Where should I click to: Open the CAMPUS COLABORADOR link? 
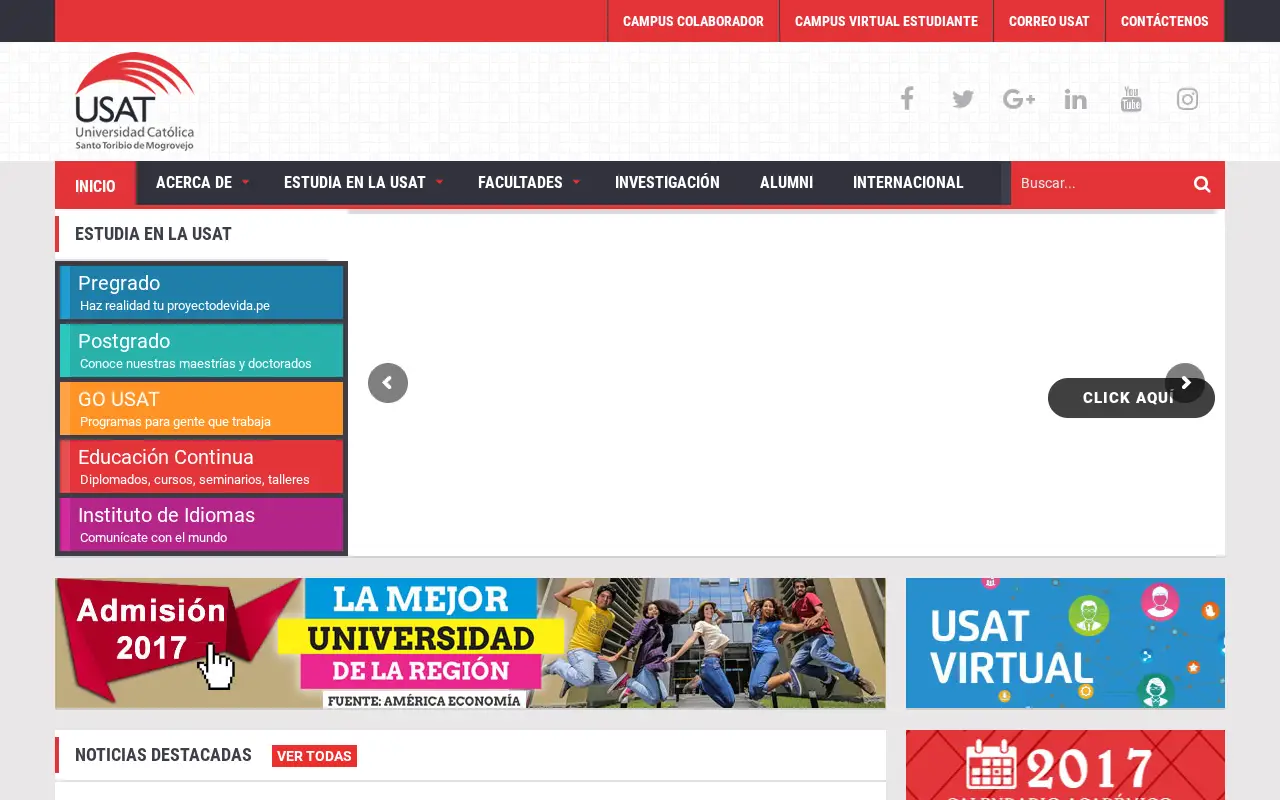click(x=693, y=21)
